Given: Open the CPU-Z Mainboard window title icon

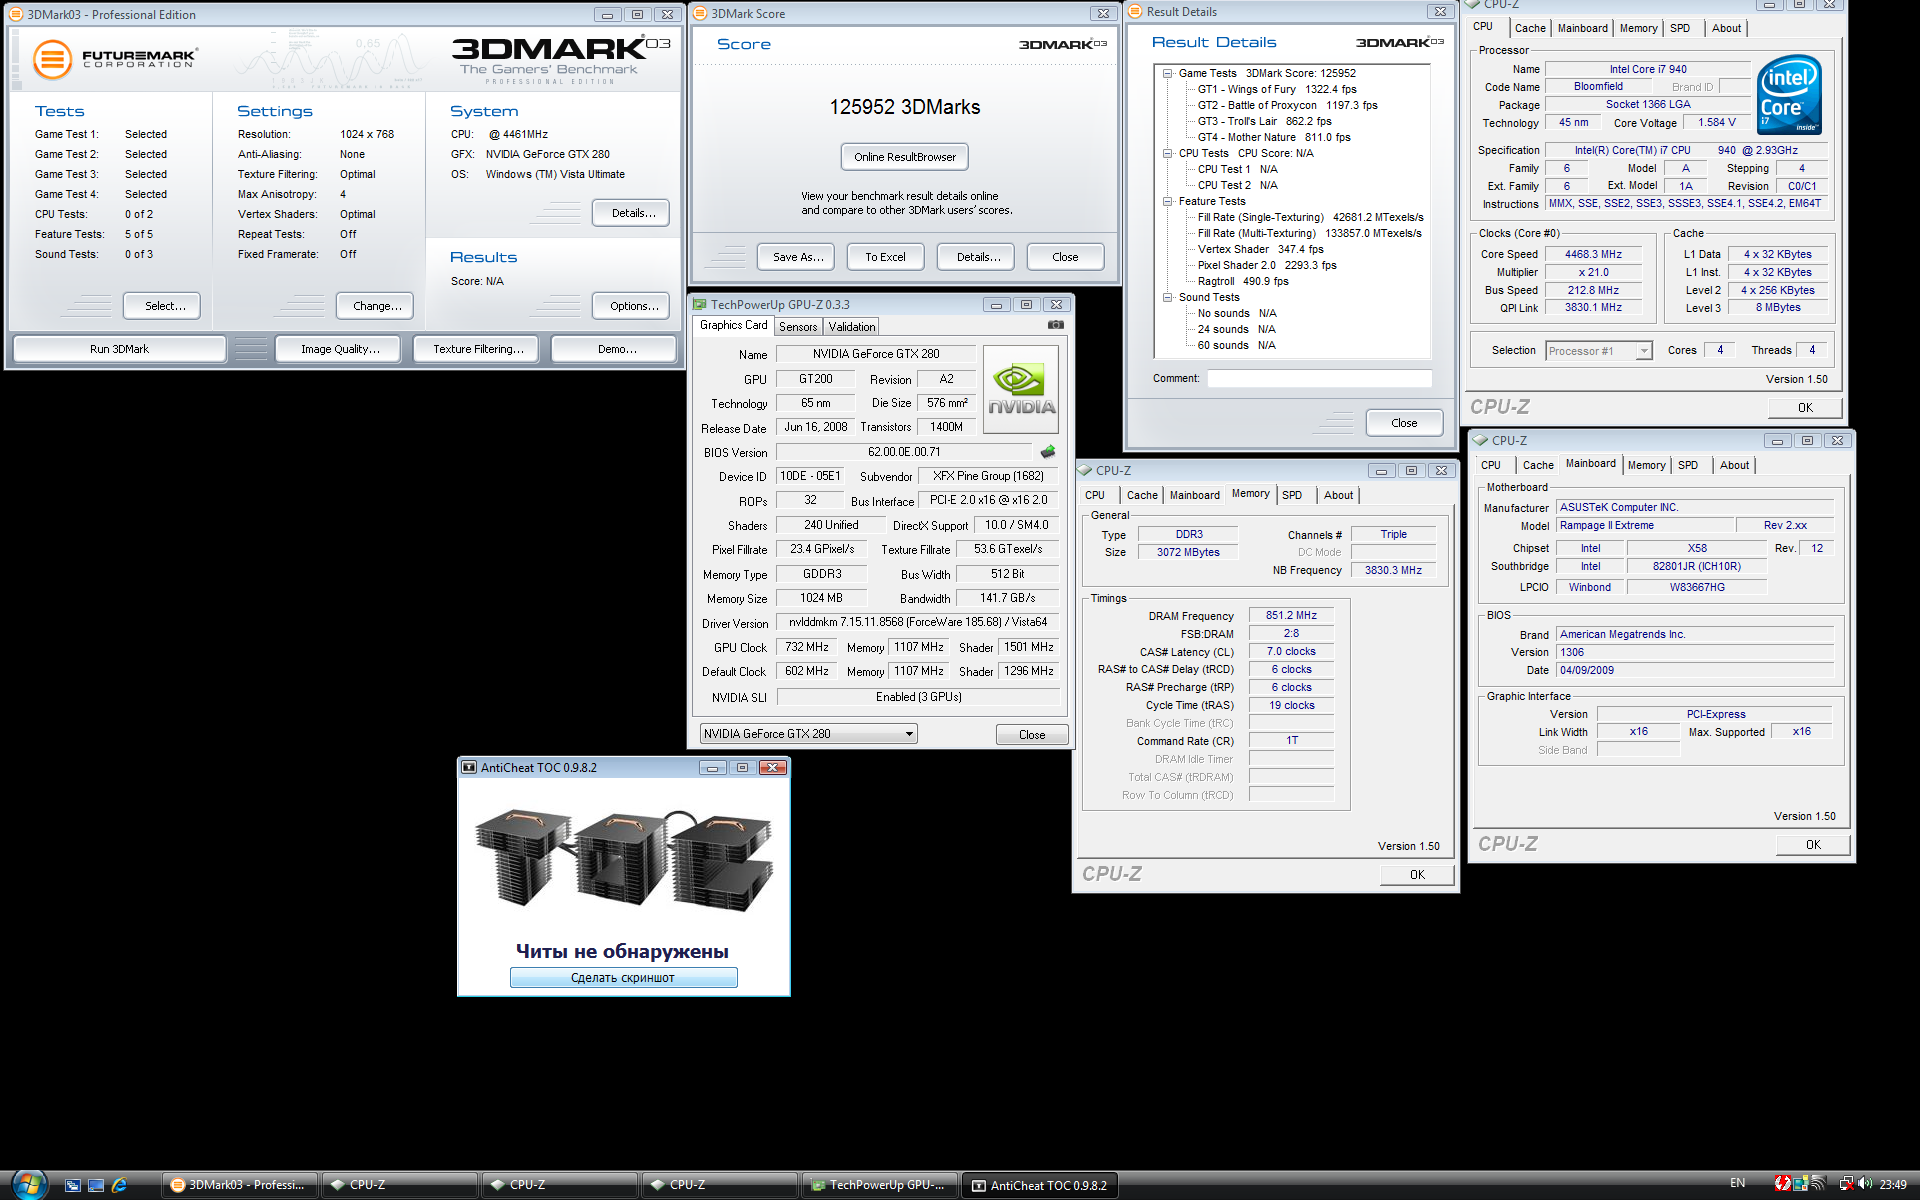Looking at the screenshot, I should coord(1480,440).
